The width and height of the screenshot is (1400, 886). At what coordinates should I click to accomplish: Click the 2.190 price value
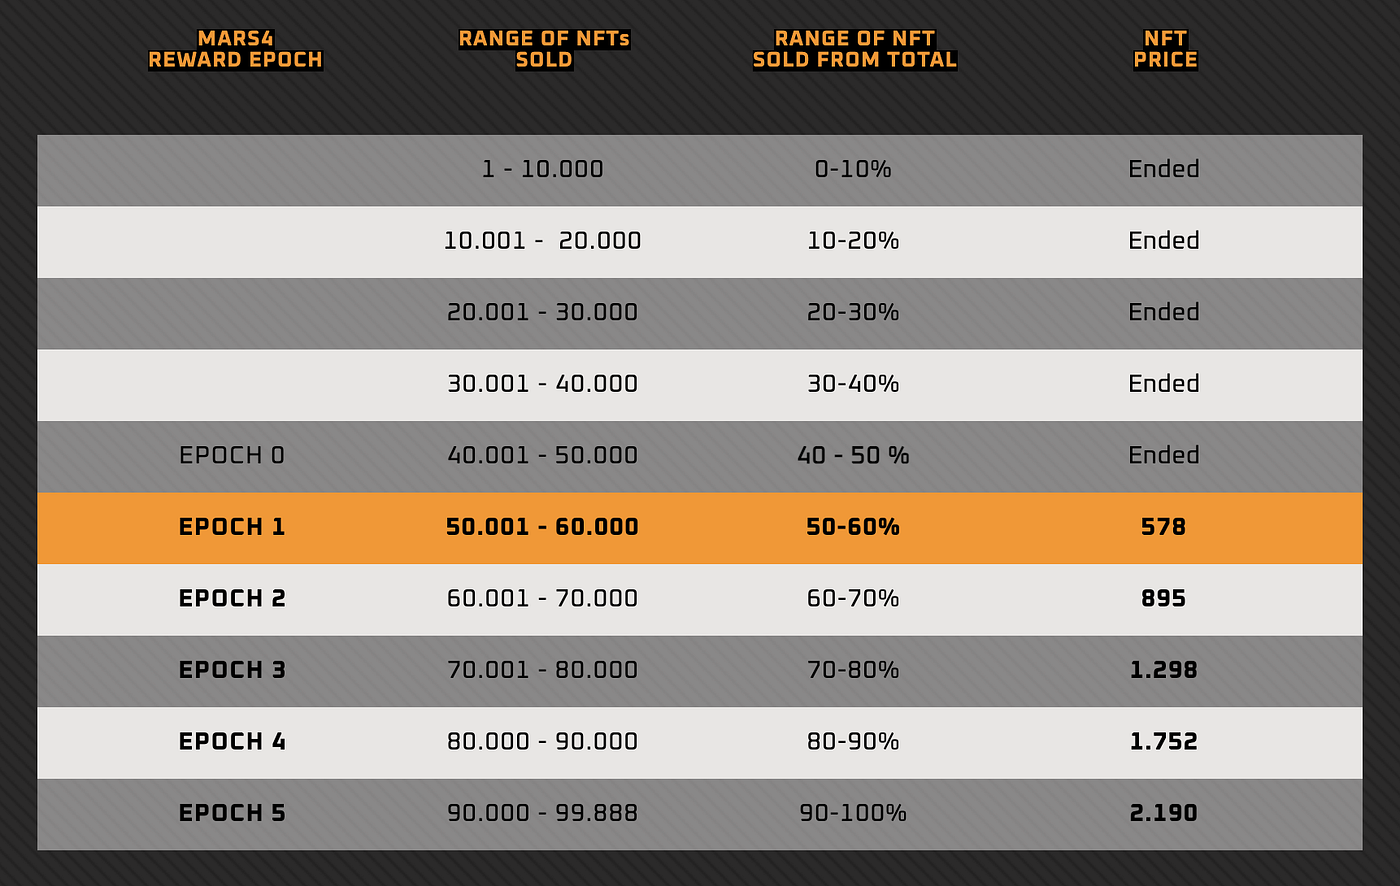point(1163,814)
